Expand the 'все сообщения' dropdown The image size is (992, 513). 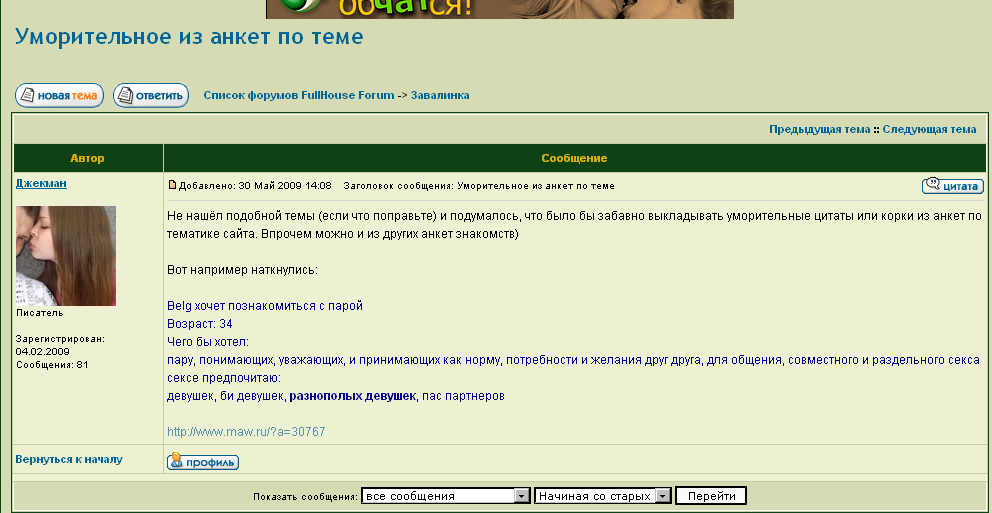[x=445, y=496]
